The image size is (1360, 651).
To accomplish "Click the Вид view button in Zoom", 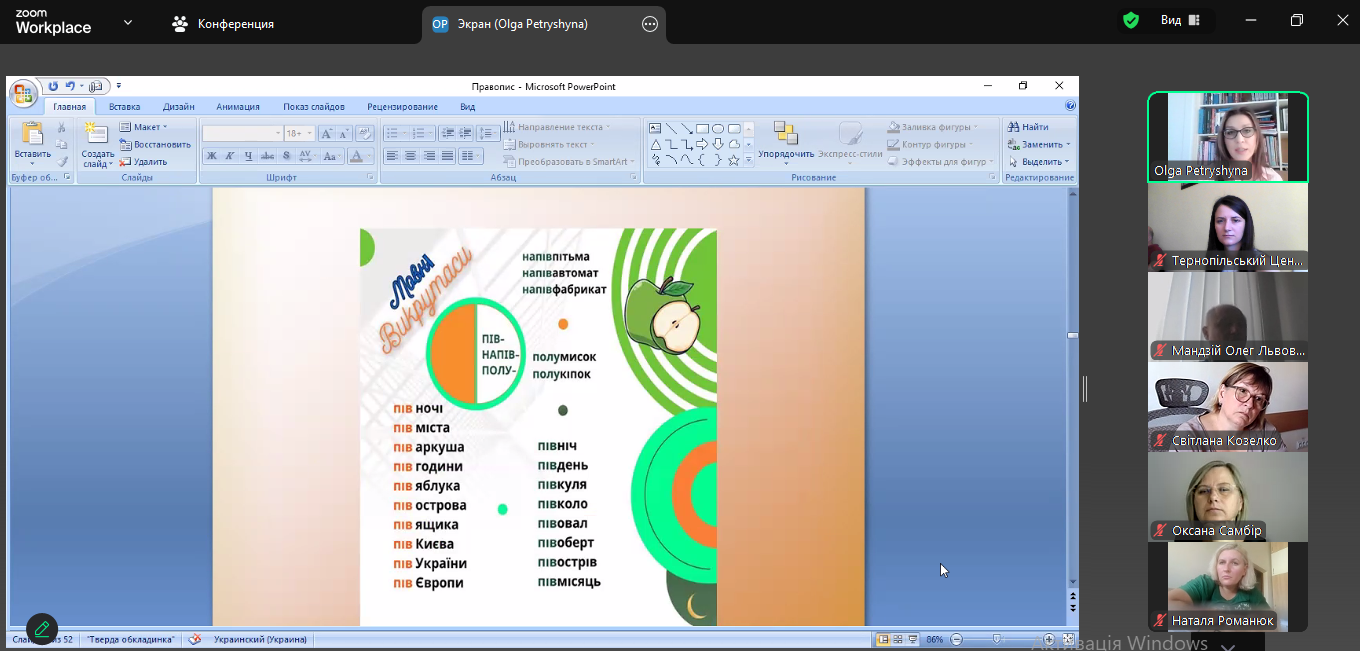I will [1180, 20].
